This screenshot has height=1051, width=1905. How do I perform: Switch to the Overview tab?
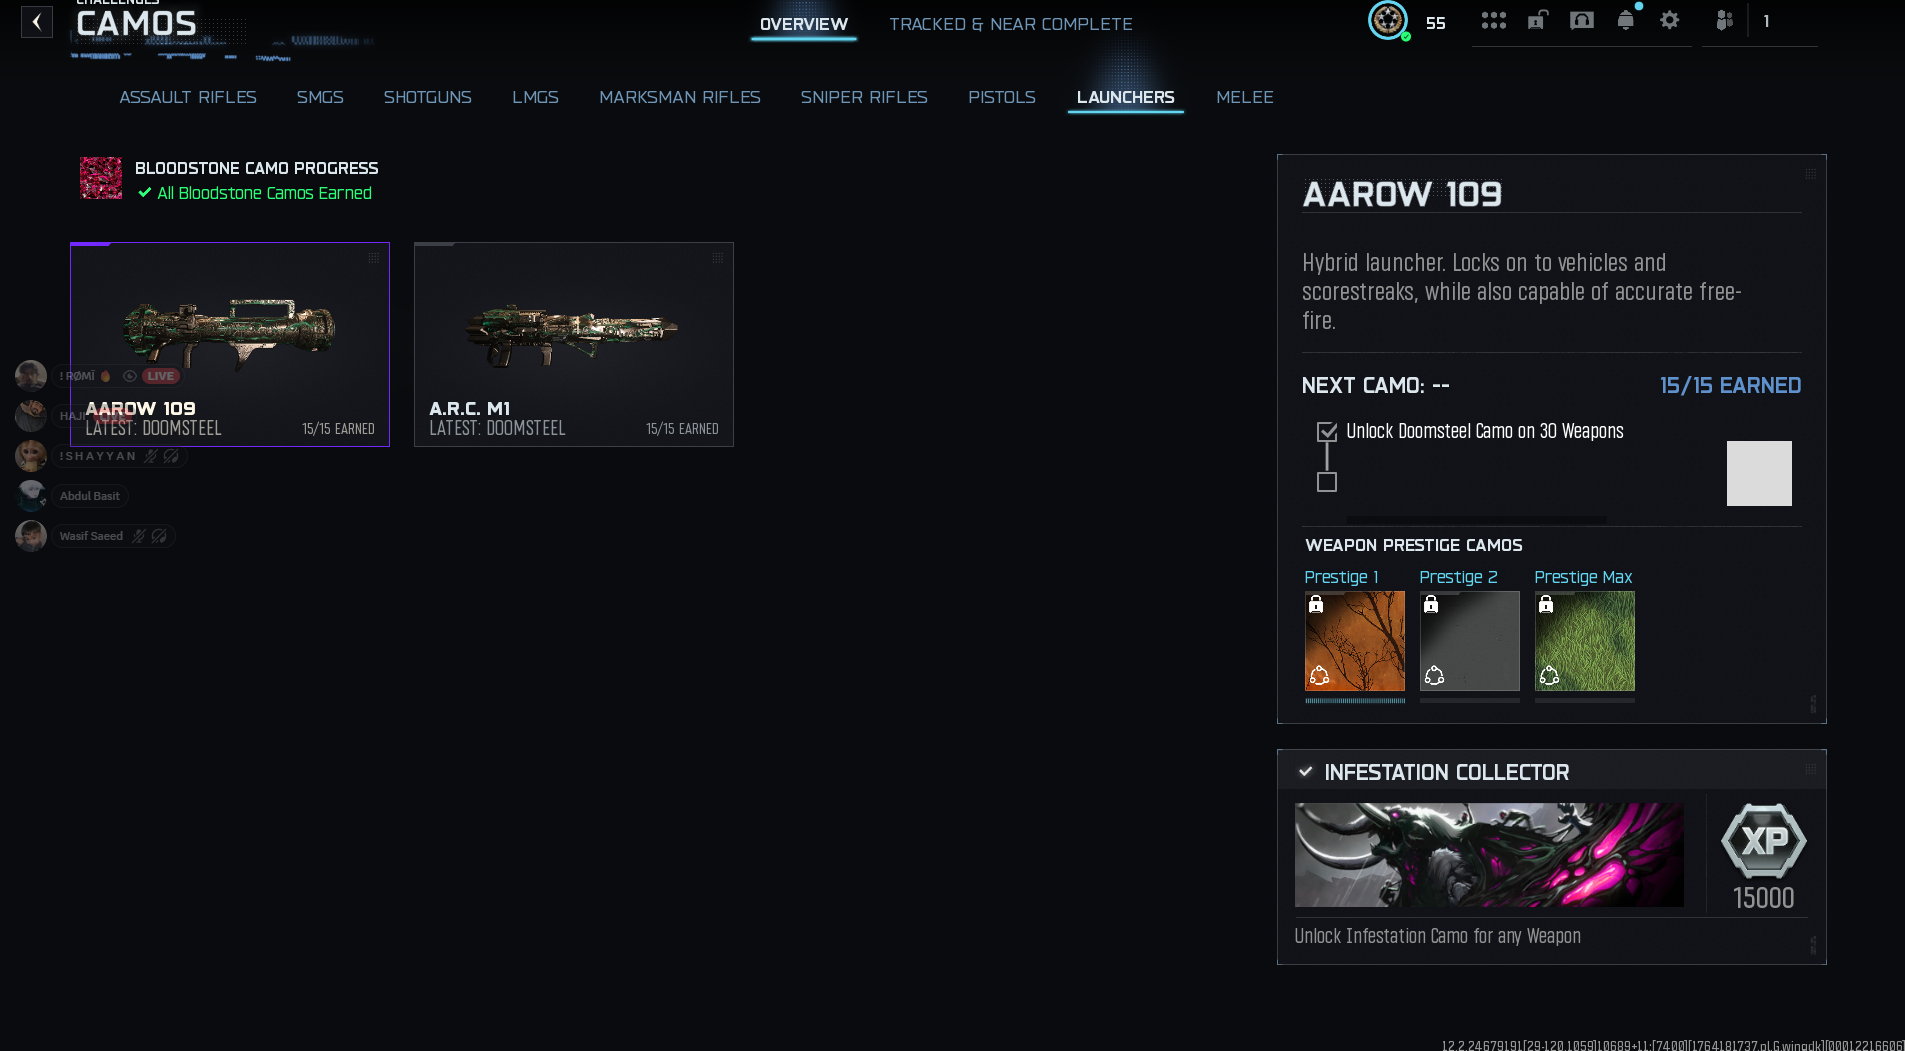coord(804,24)
